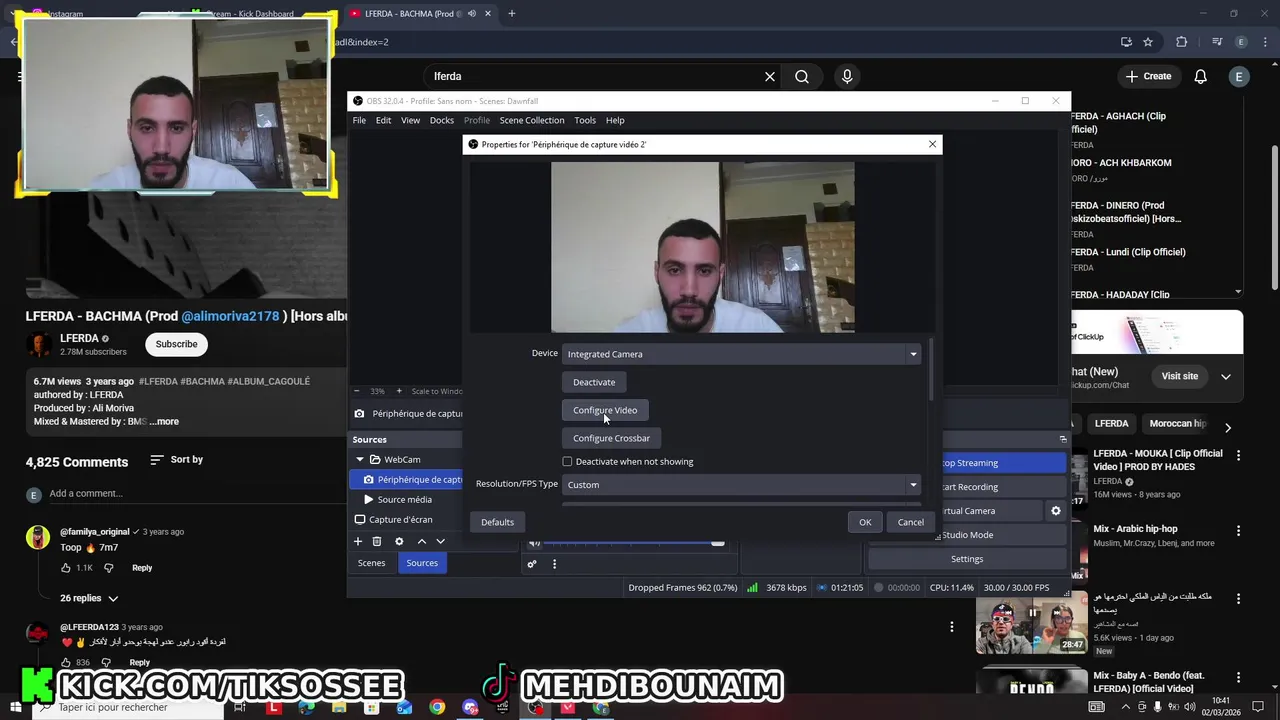Cancel the properties dialog

coord(910,522)
